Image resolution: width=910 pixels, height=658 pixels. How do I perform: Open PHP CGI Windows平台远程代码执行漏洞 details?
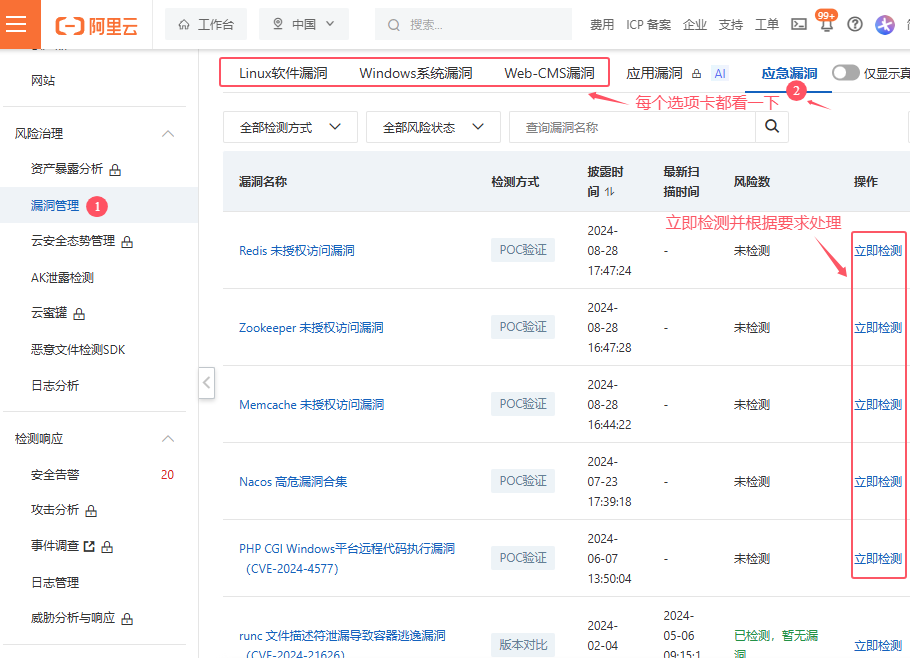(x=346, y=558)
